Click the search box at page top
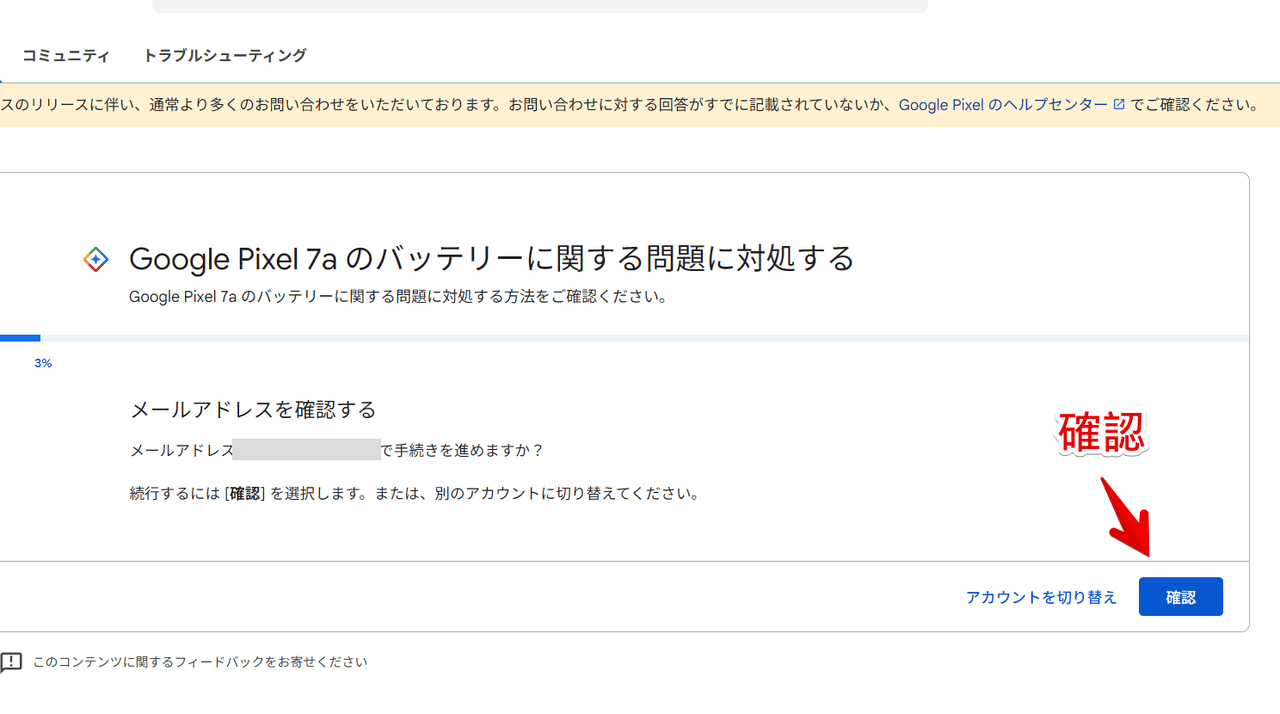The width and height of the screenshot is (1280, 714). coord(540,5)
